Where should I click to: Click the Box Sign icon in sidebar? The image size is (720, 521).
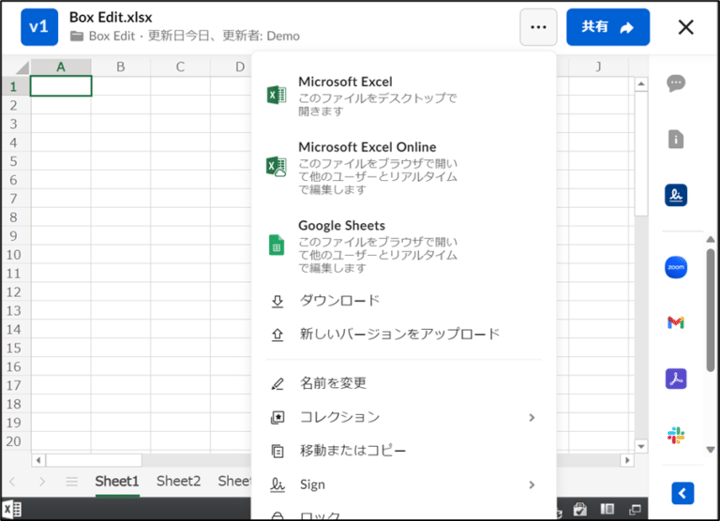[x=676, y=195]
